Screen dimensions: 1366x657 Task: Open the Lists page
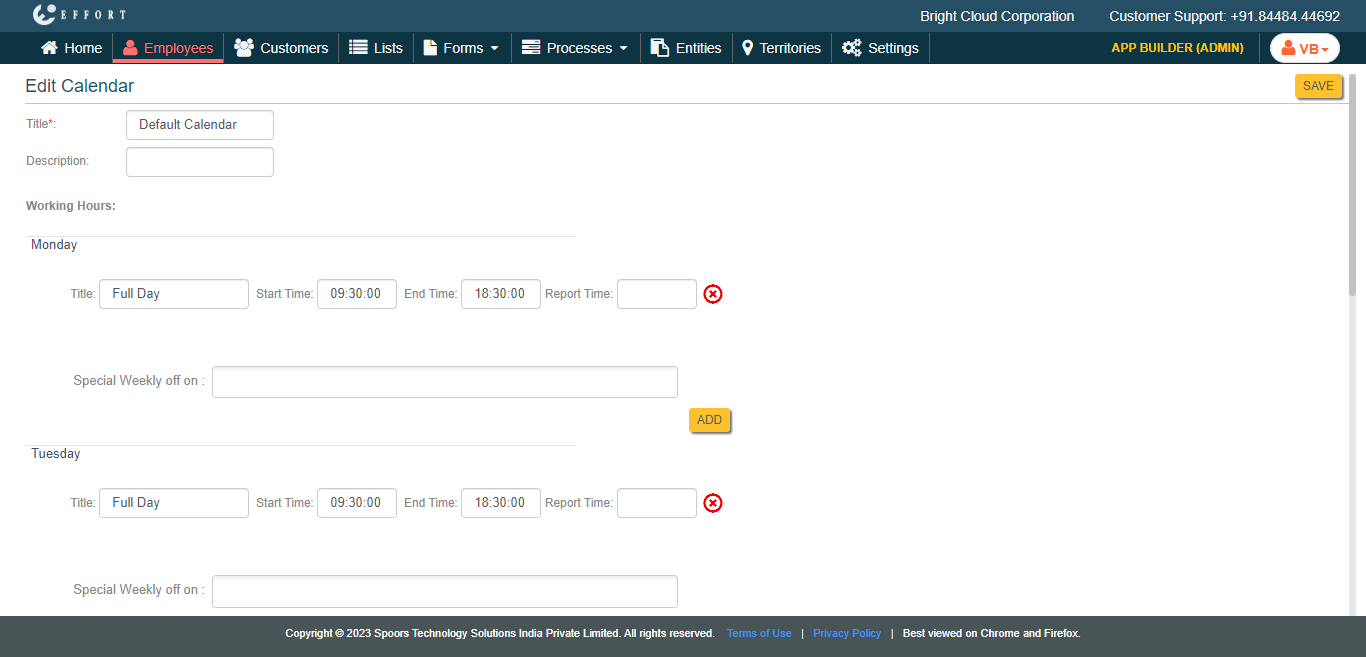(376, 48)
